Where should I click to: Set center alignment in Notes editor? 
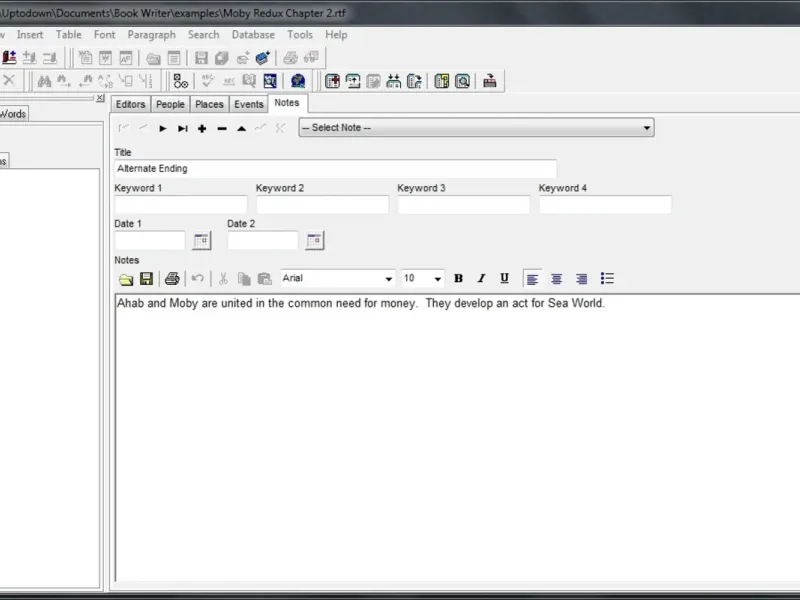(557, 279)
